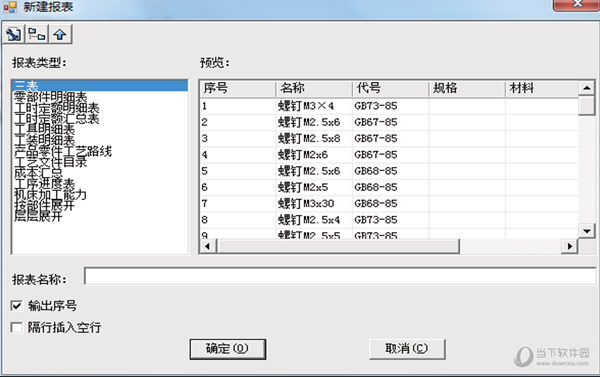Select 工序进度表 report type

pos(44,183)
